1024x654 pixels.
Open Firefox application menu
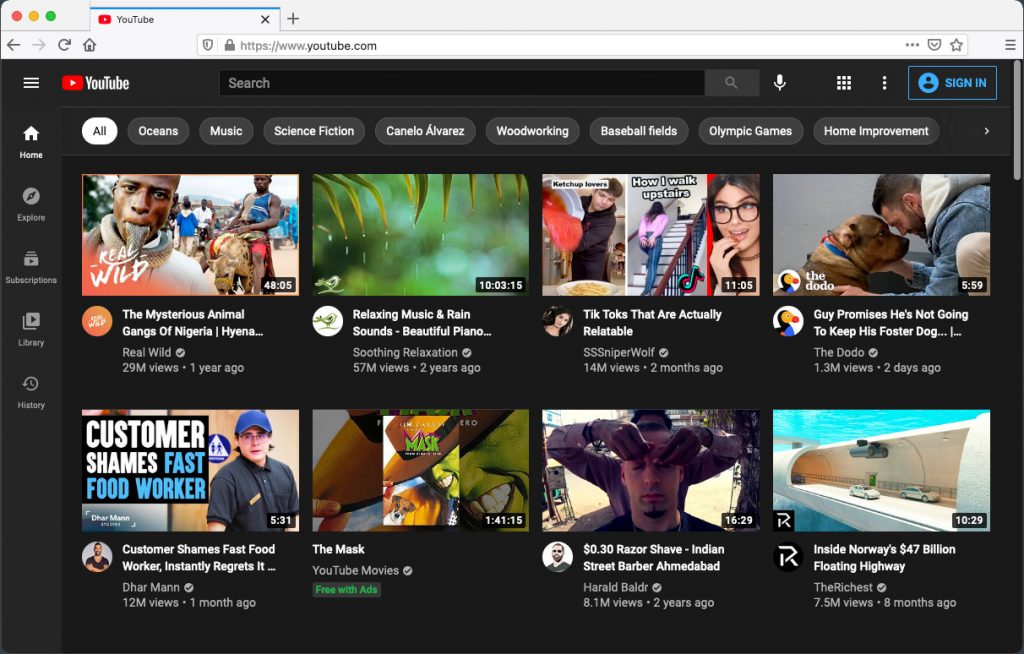[x=1010, y=45]
